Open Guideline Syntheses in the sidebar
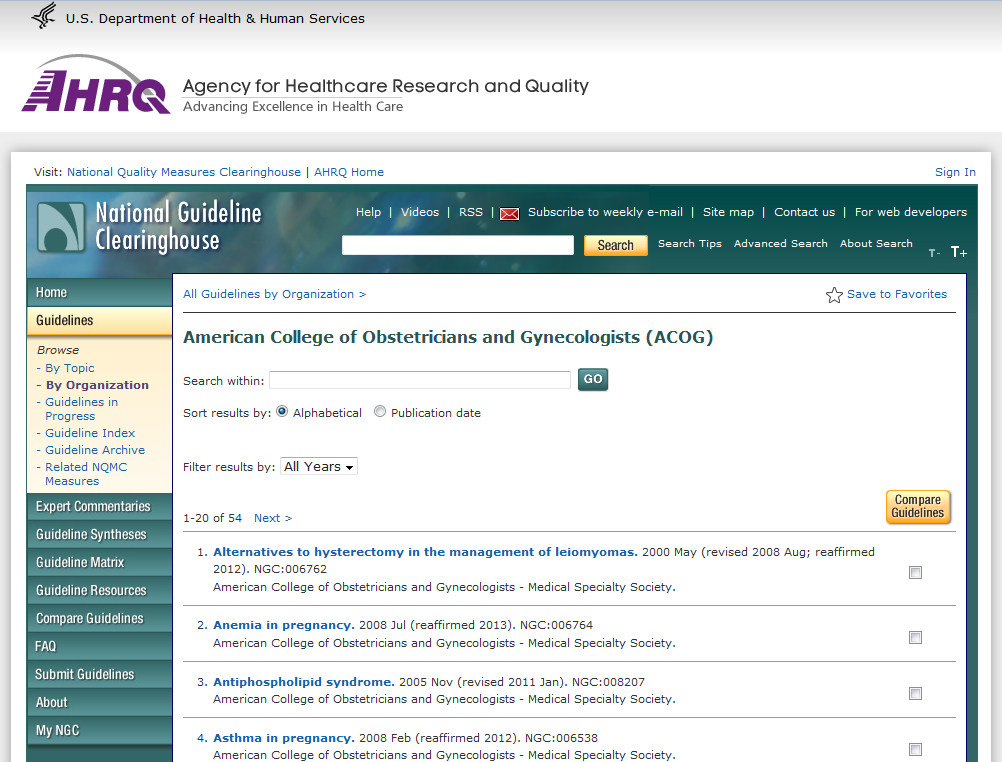 [x=100, y=534]
